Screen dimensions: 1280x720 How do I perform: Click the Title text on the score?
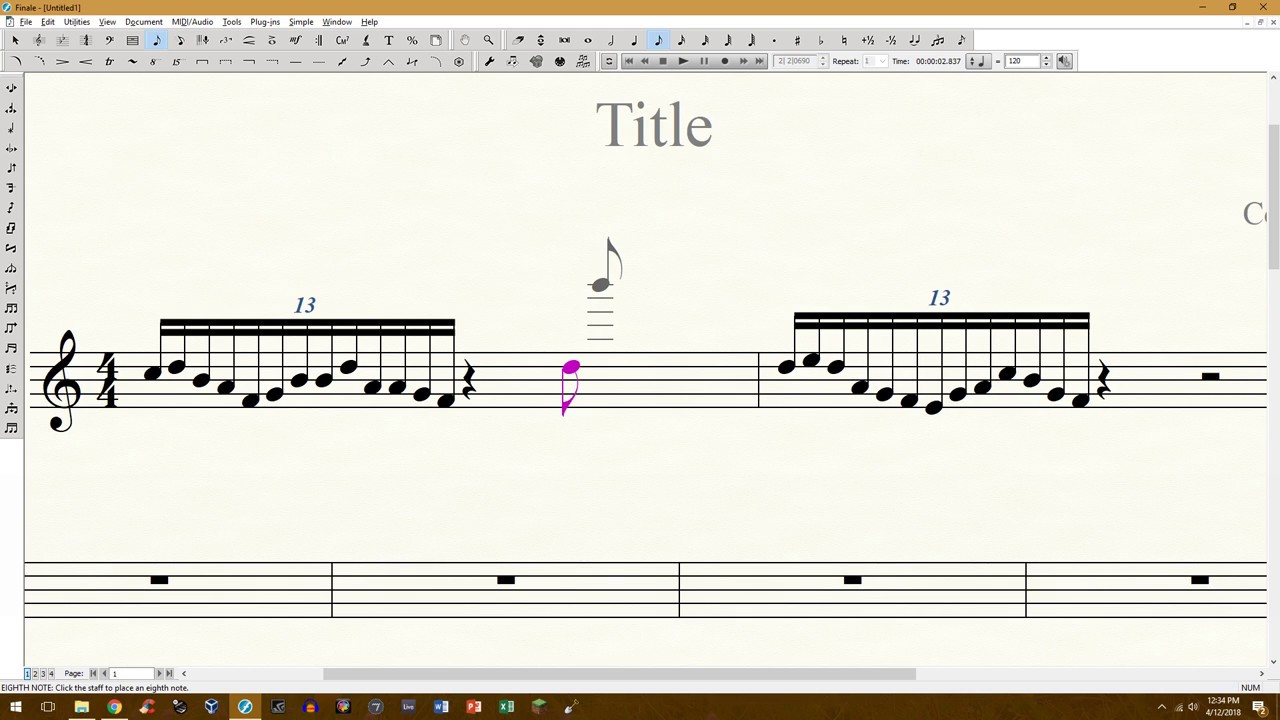point(654,126)
